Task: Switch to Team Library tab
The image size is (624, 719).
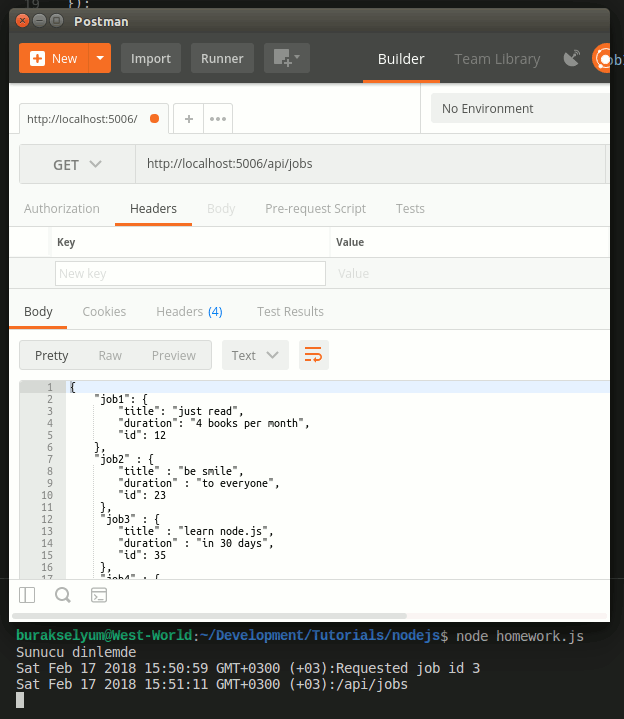Action: point(497,59)
